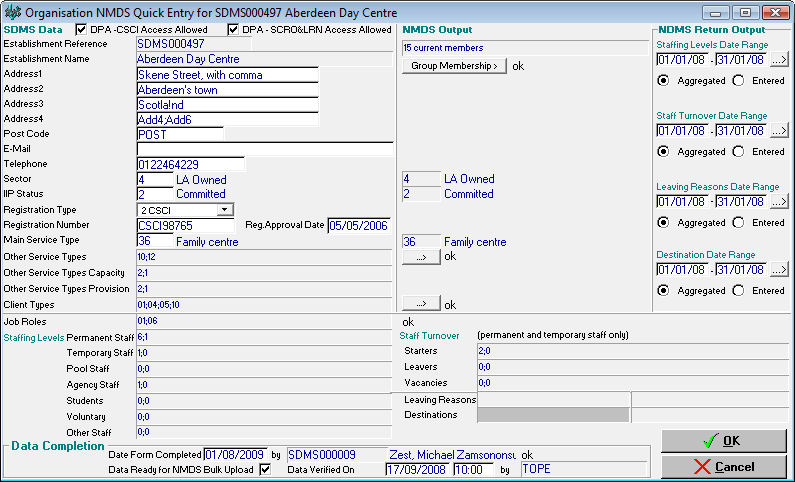Image resolution: width=795 pixels, height=482 pixels.
Task: Click the 15 current members text
Action: (x=443, y=48)
